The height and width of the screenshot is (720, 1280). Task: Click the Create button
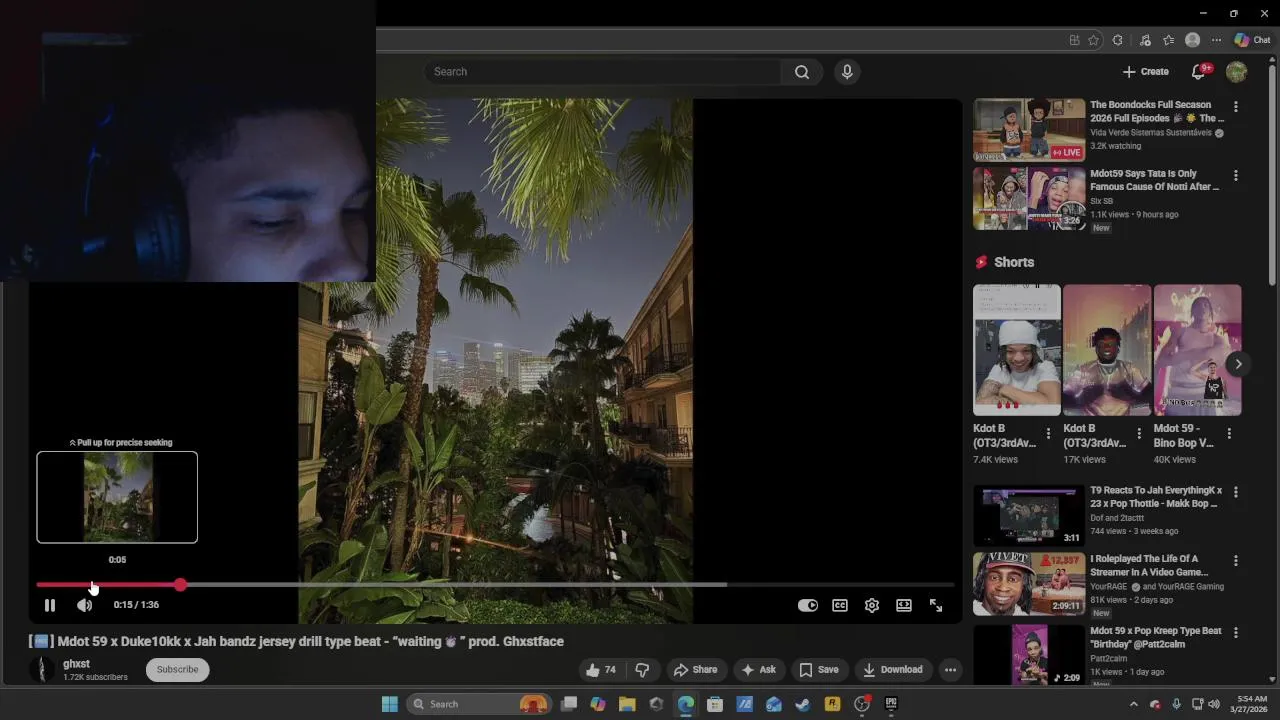click(x=1146, y=72)
